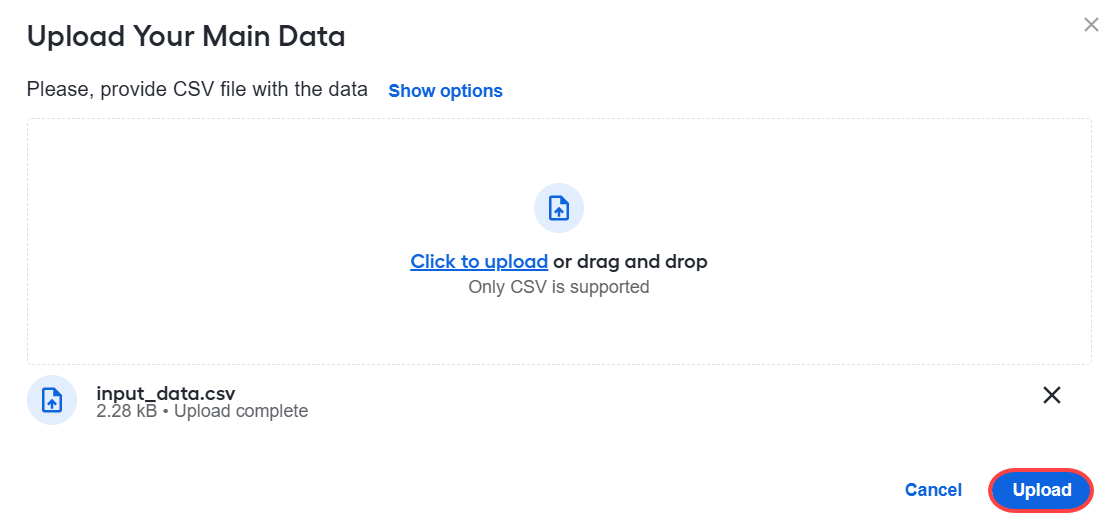Click the 2.28 kB file size label
Viewport: 1115px width, 525px height.
tap(127, 411)
